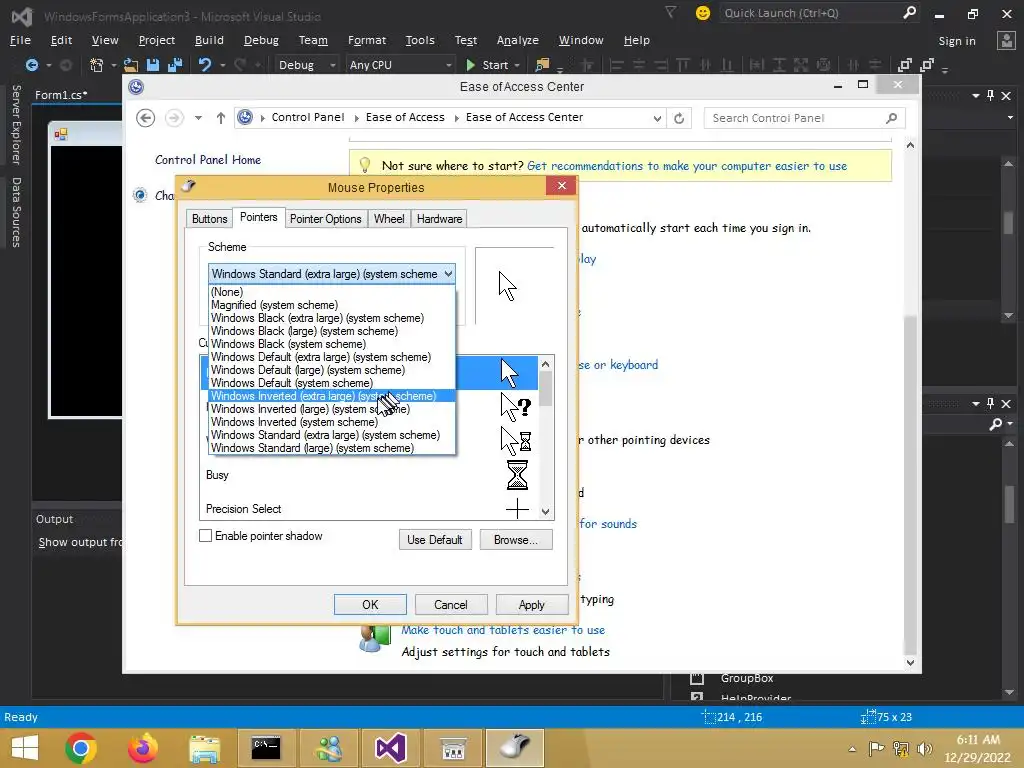Viewport: 1024px width, 768px height.
Task: Open the Any CPU platform dropdown
Action: [400, 65]
